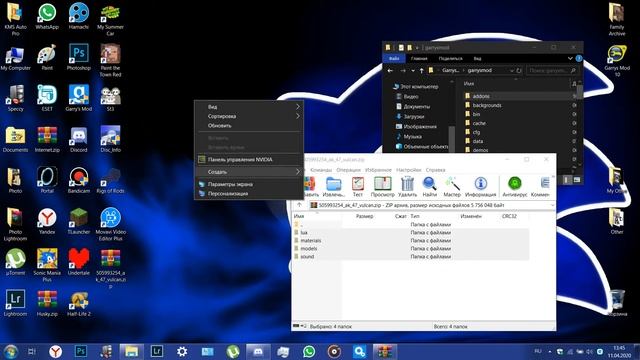Viewport: 640px width, 360px height.
Task: Expand Сортировка submenu in context menu
Action: (x=249, y=116)
